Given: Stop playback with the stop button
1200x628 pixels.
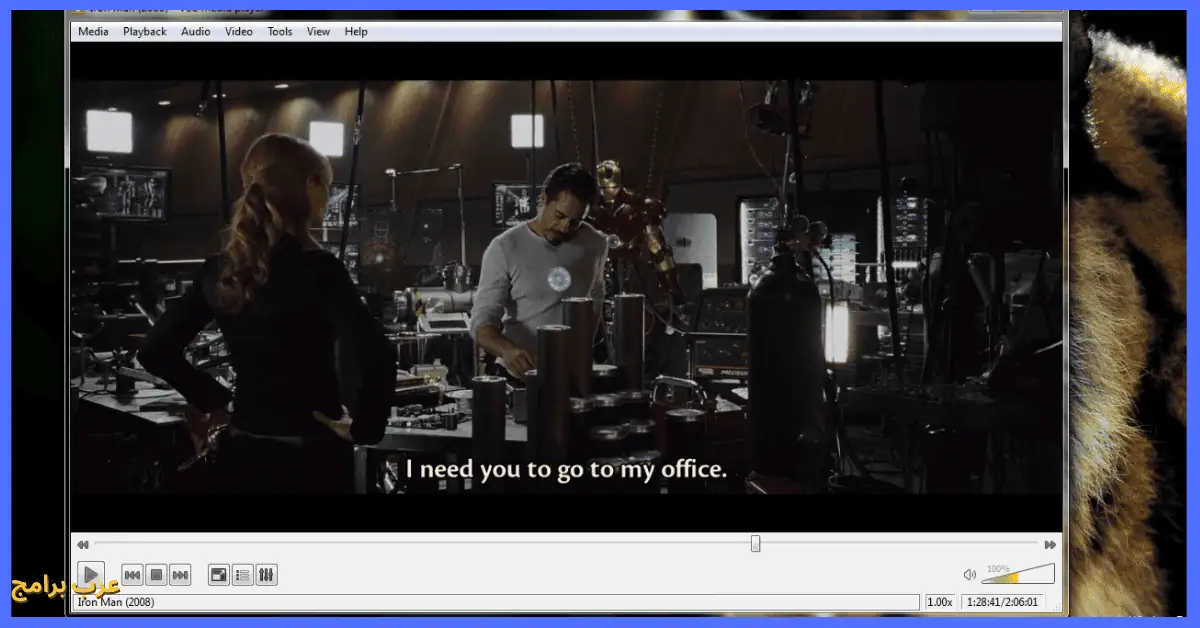Looking at the screenshot, I should click(x=156, y=575).
